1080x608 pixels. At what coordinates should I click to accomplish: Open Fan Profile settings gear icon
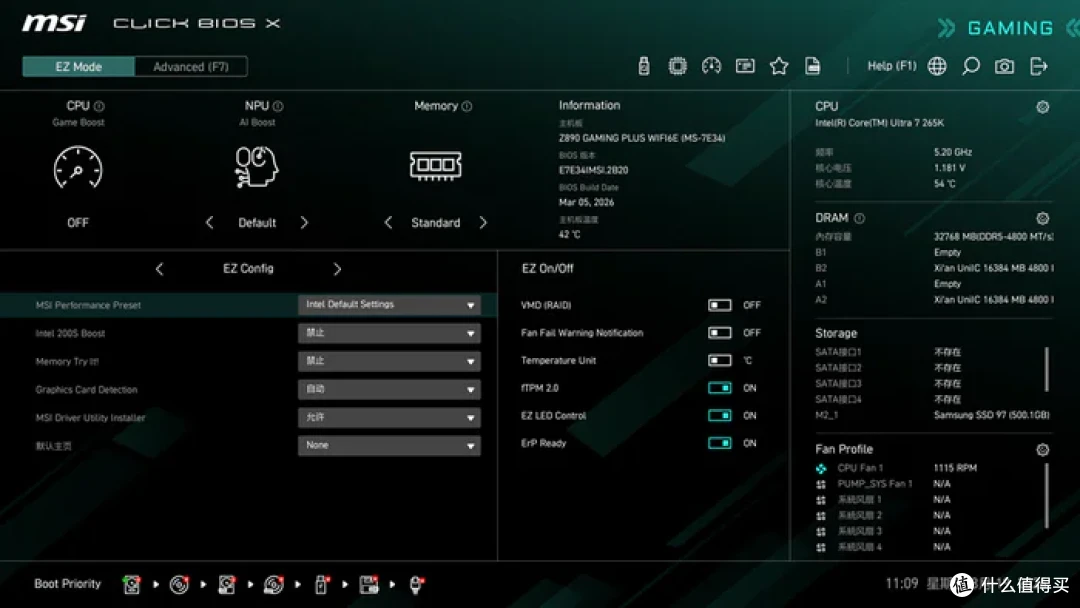[1042, 450]
